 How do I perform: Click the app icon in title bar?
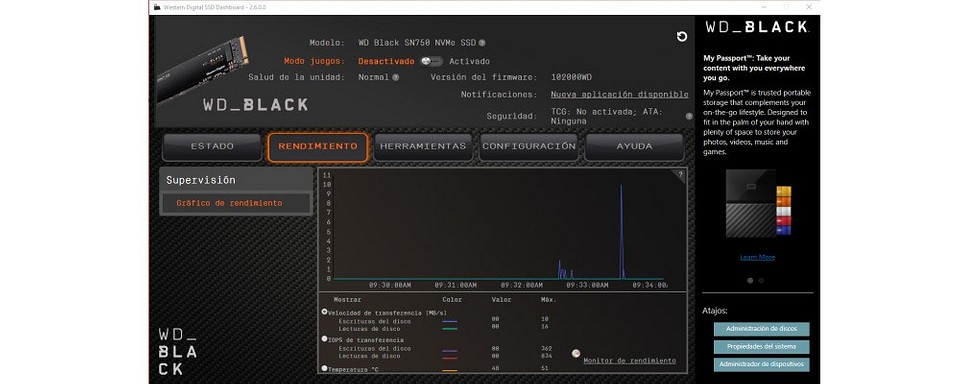coord(157,7)
